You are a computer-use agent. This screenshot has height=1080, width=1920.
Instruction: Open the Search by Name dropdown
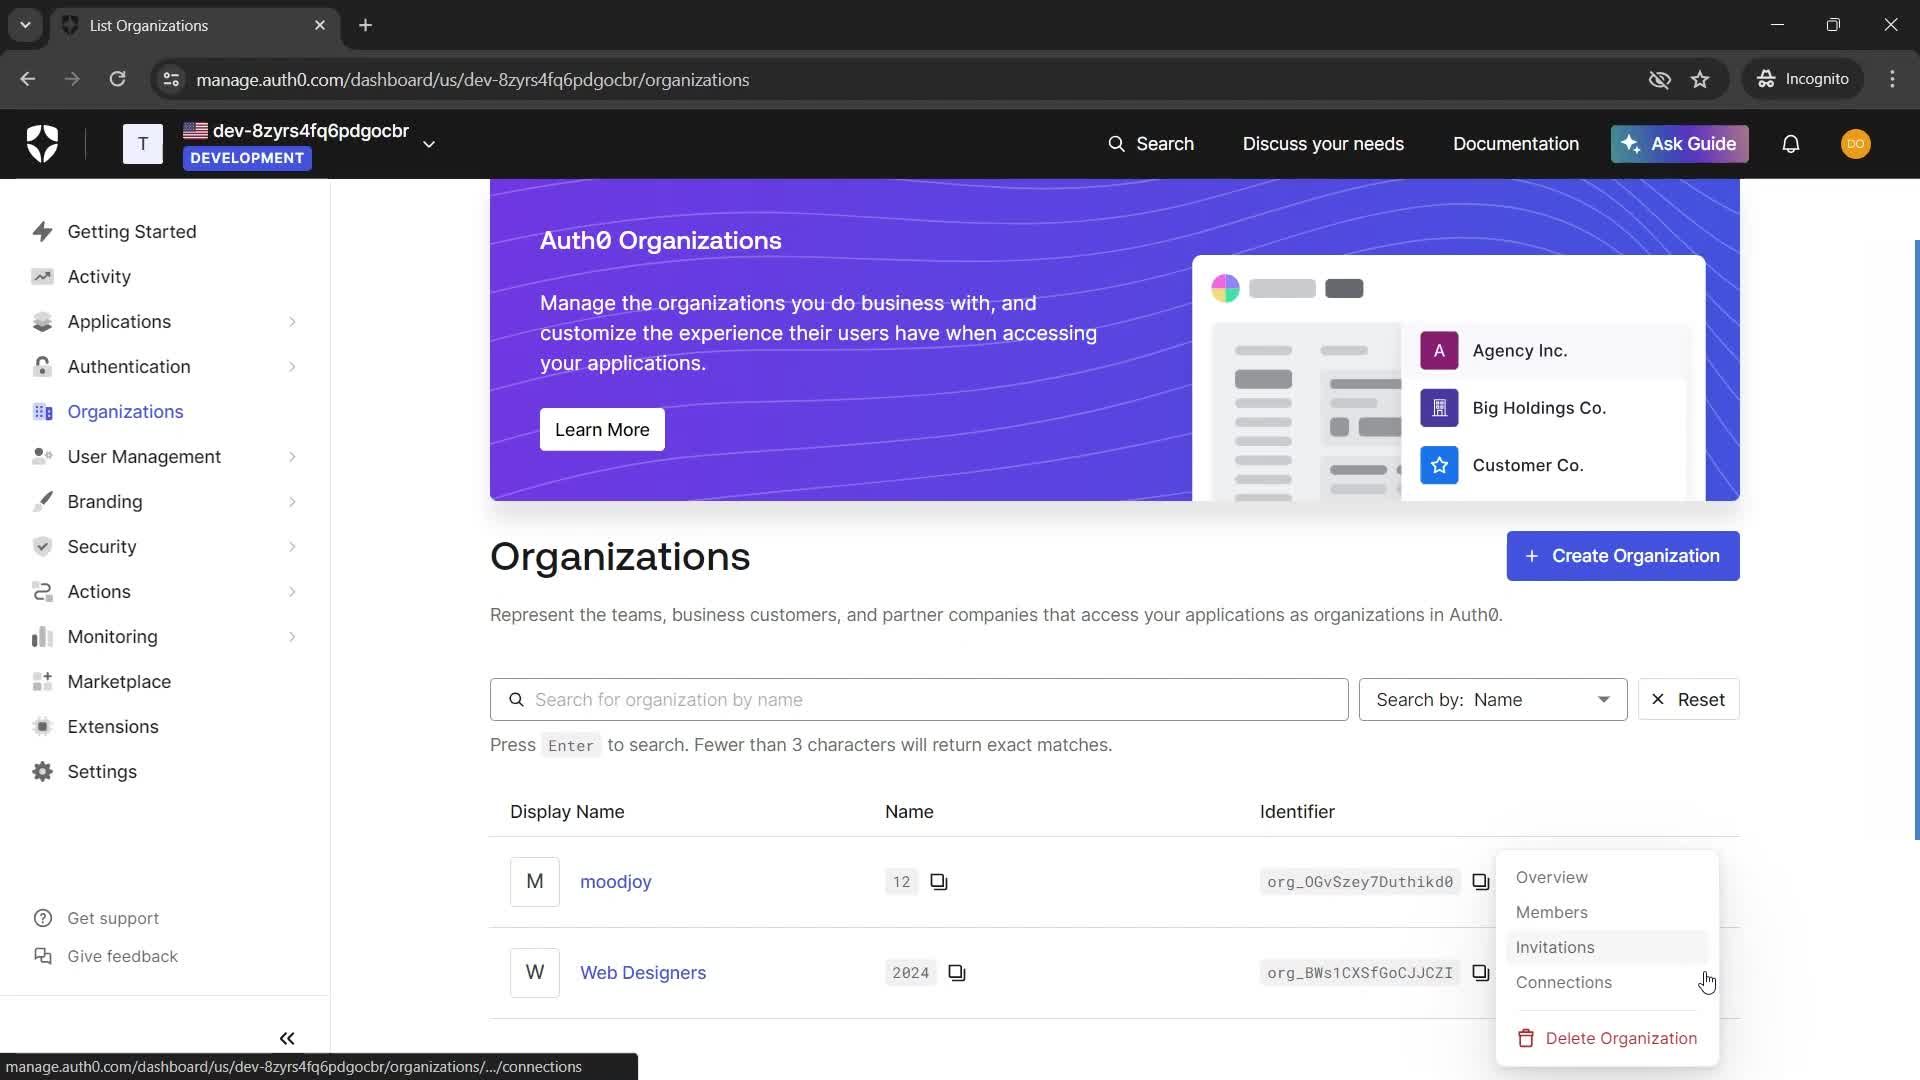pyautogui.click(x=1493, y=700)
